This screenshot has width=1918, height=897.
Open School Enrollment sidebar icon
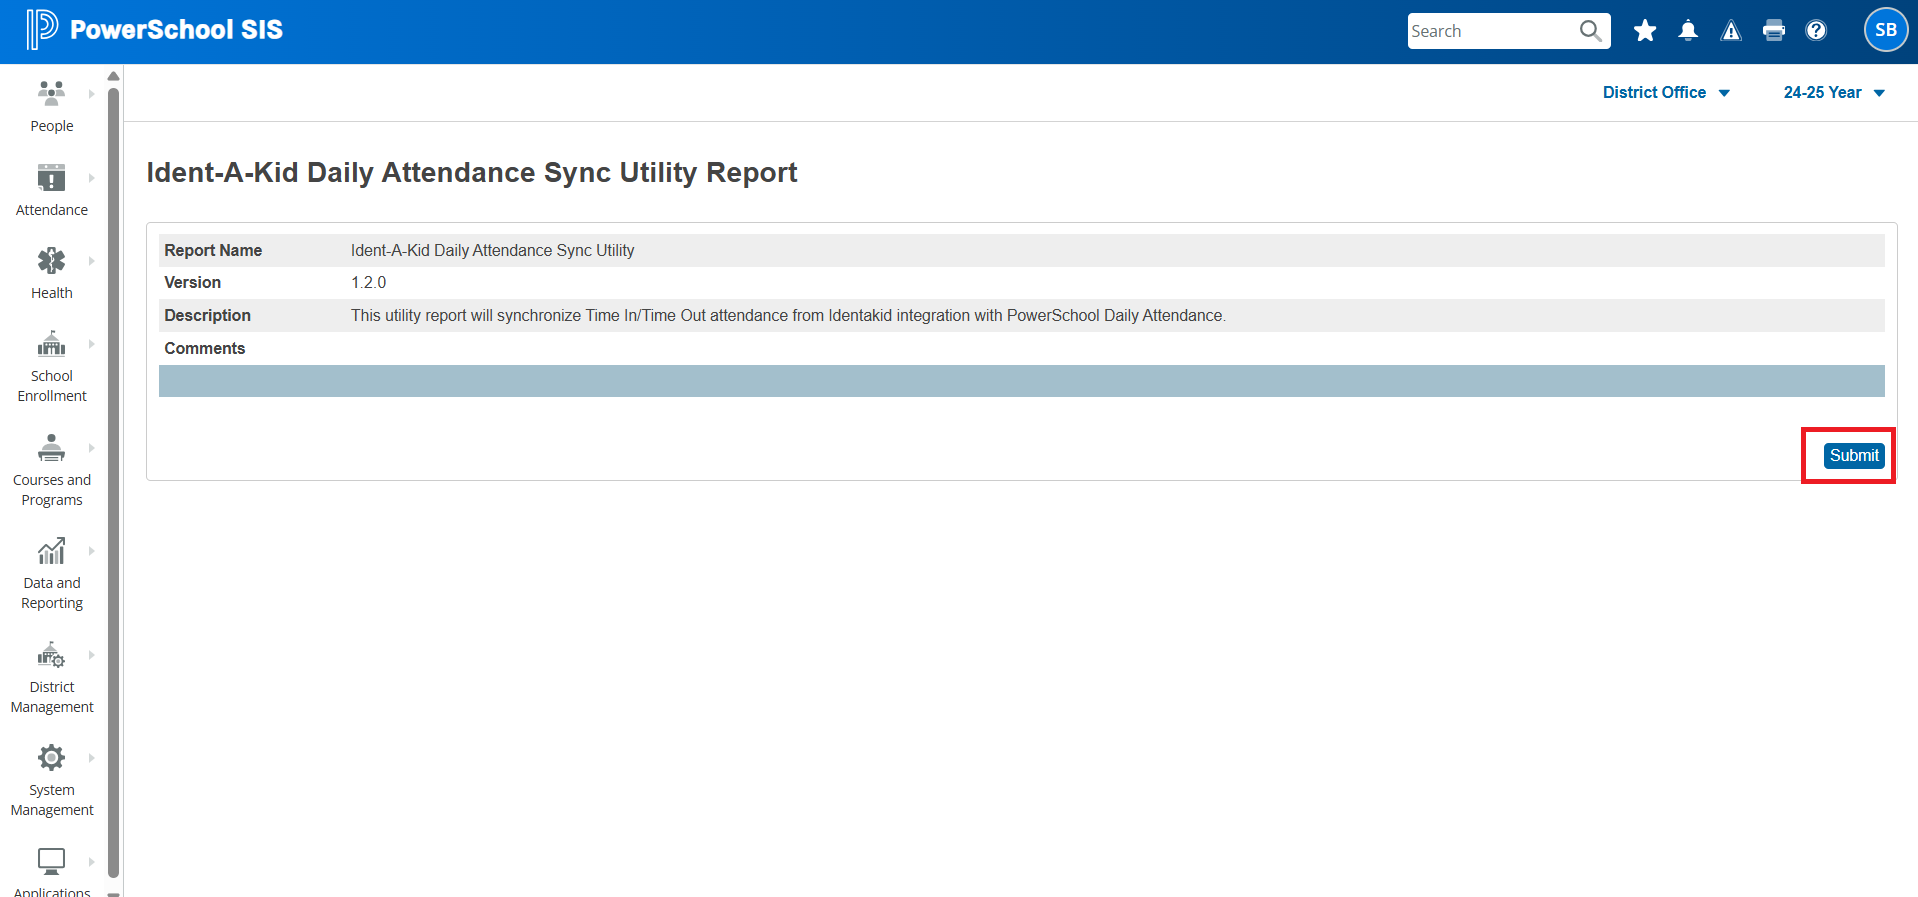51,344
